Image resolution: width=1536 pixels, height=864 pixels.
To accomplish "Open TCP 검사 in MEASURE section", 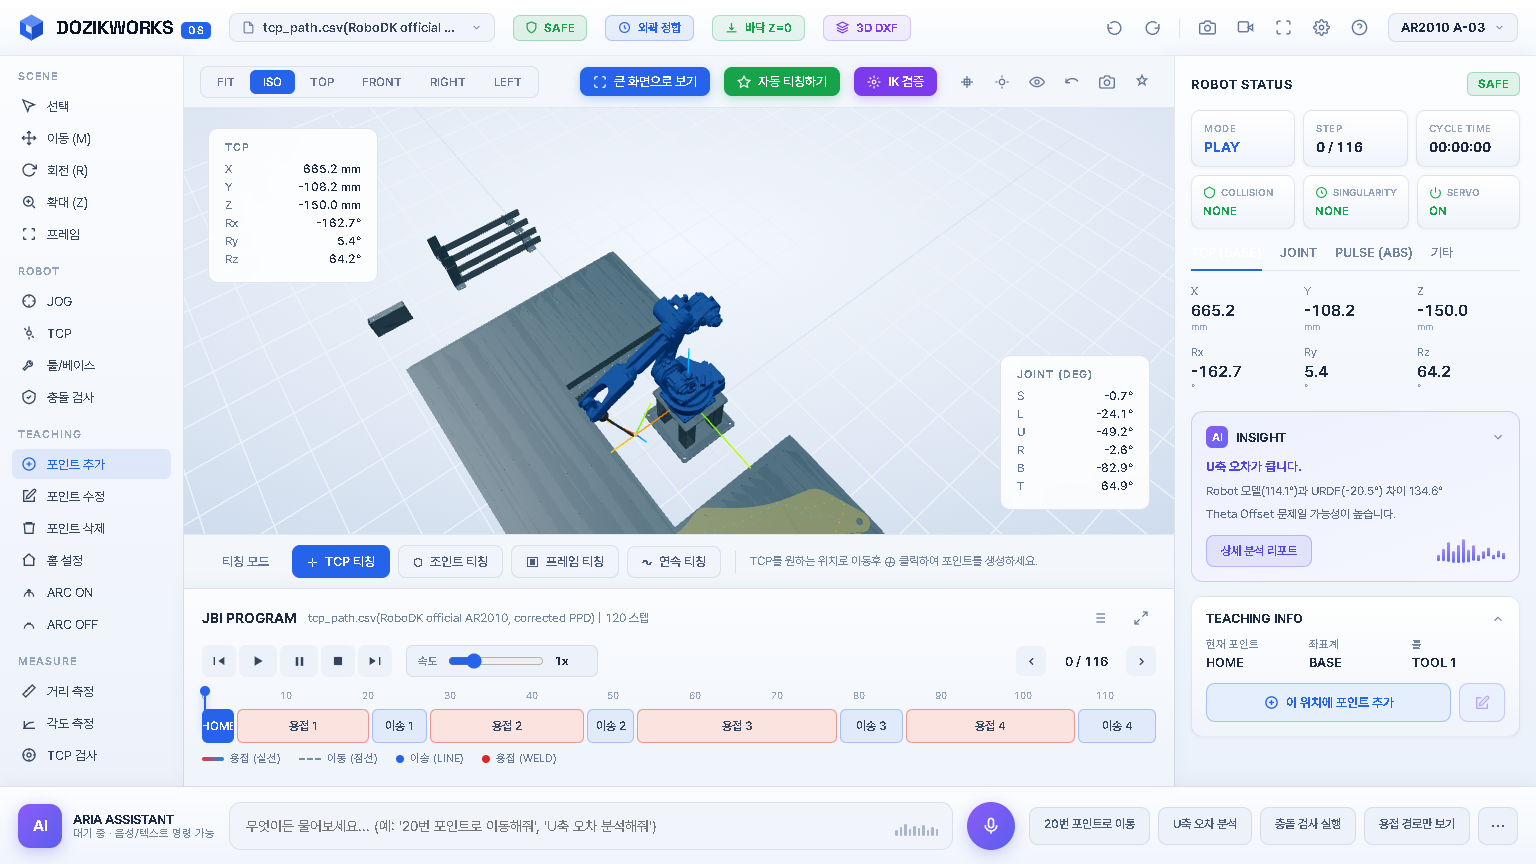I will 91,755.
